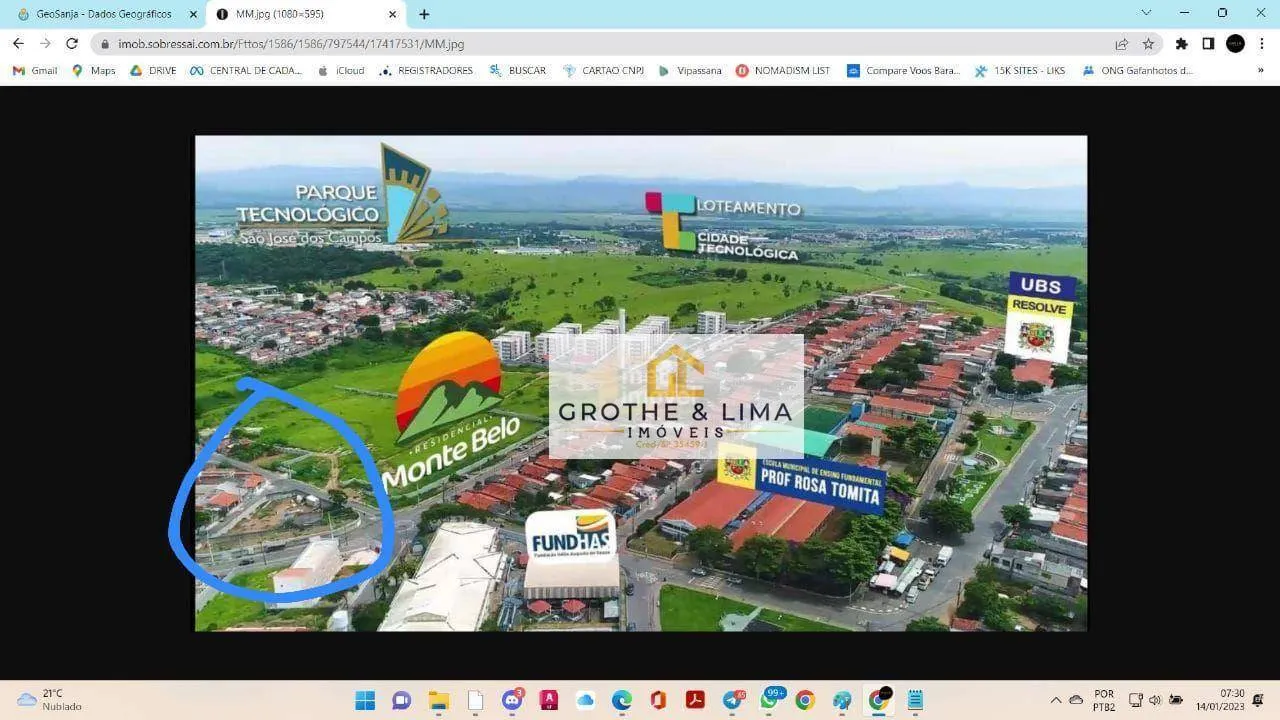Launch Microsoft Edge from the taskbar
This screenshot has width=1280, height=720.
621,700
